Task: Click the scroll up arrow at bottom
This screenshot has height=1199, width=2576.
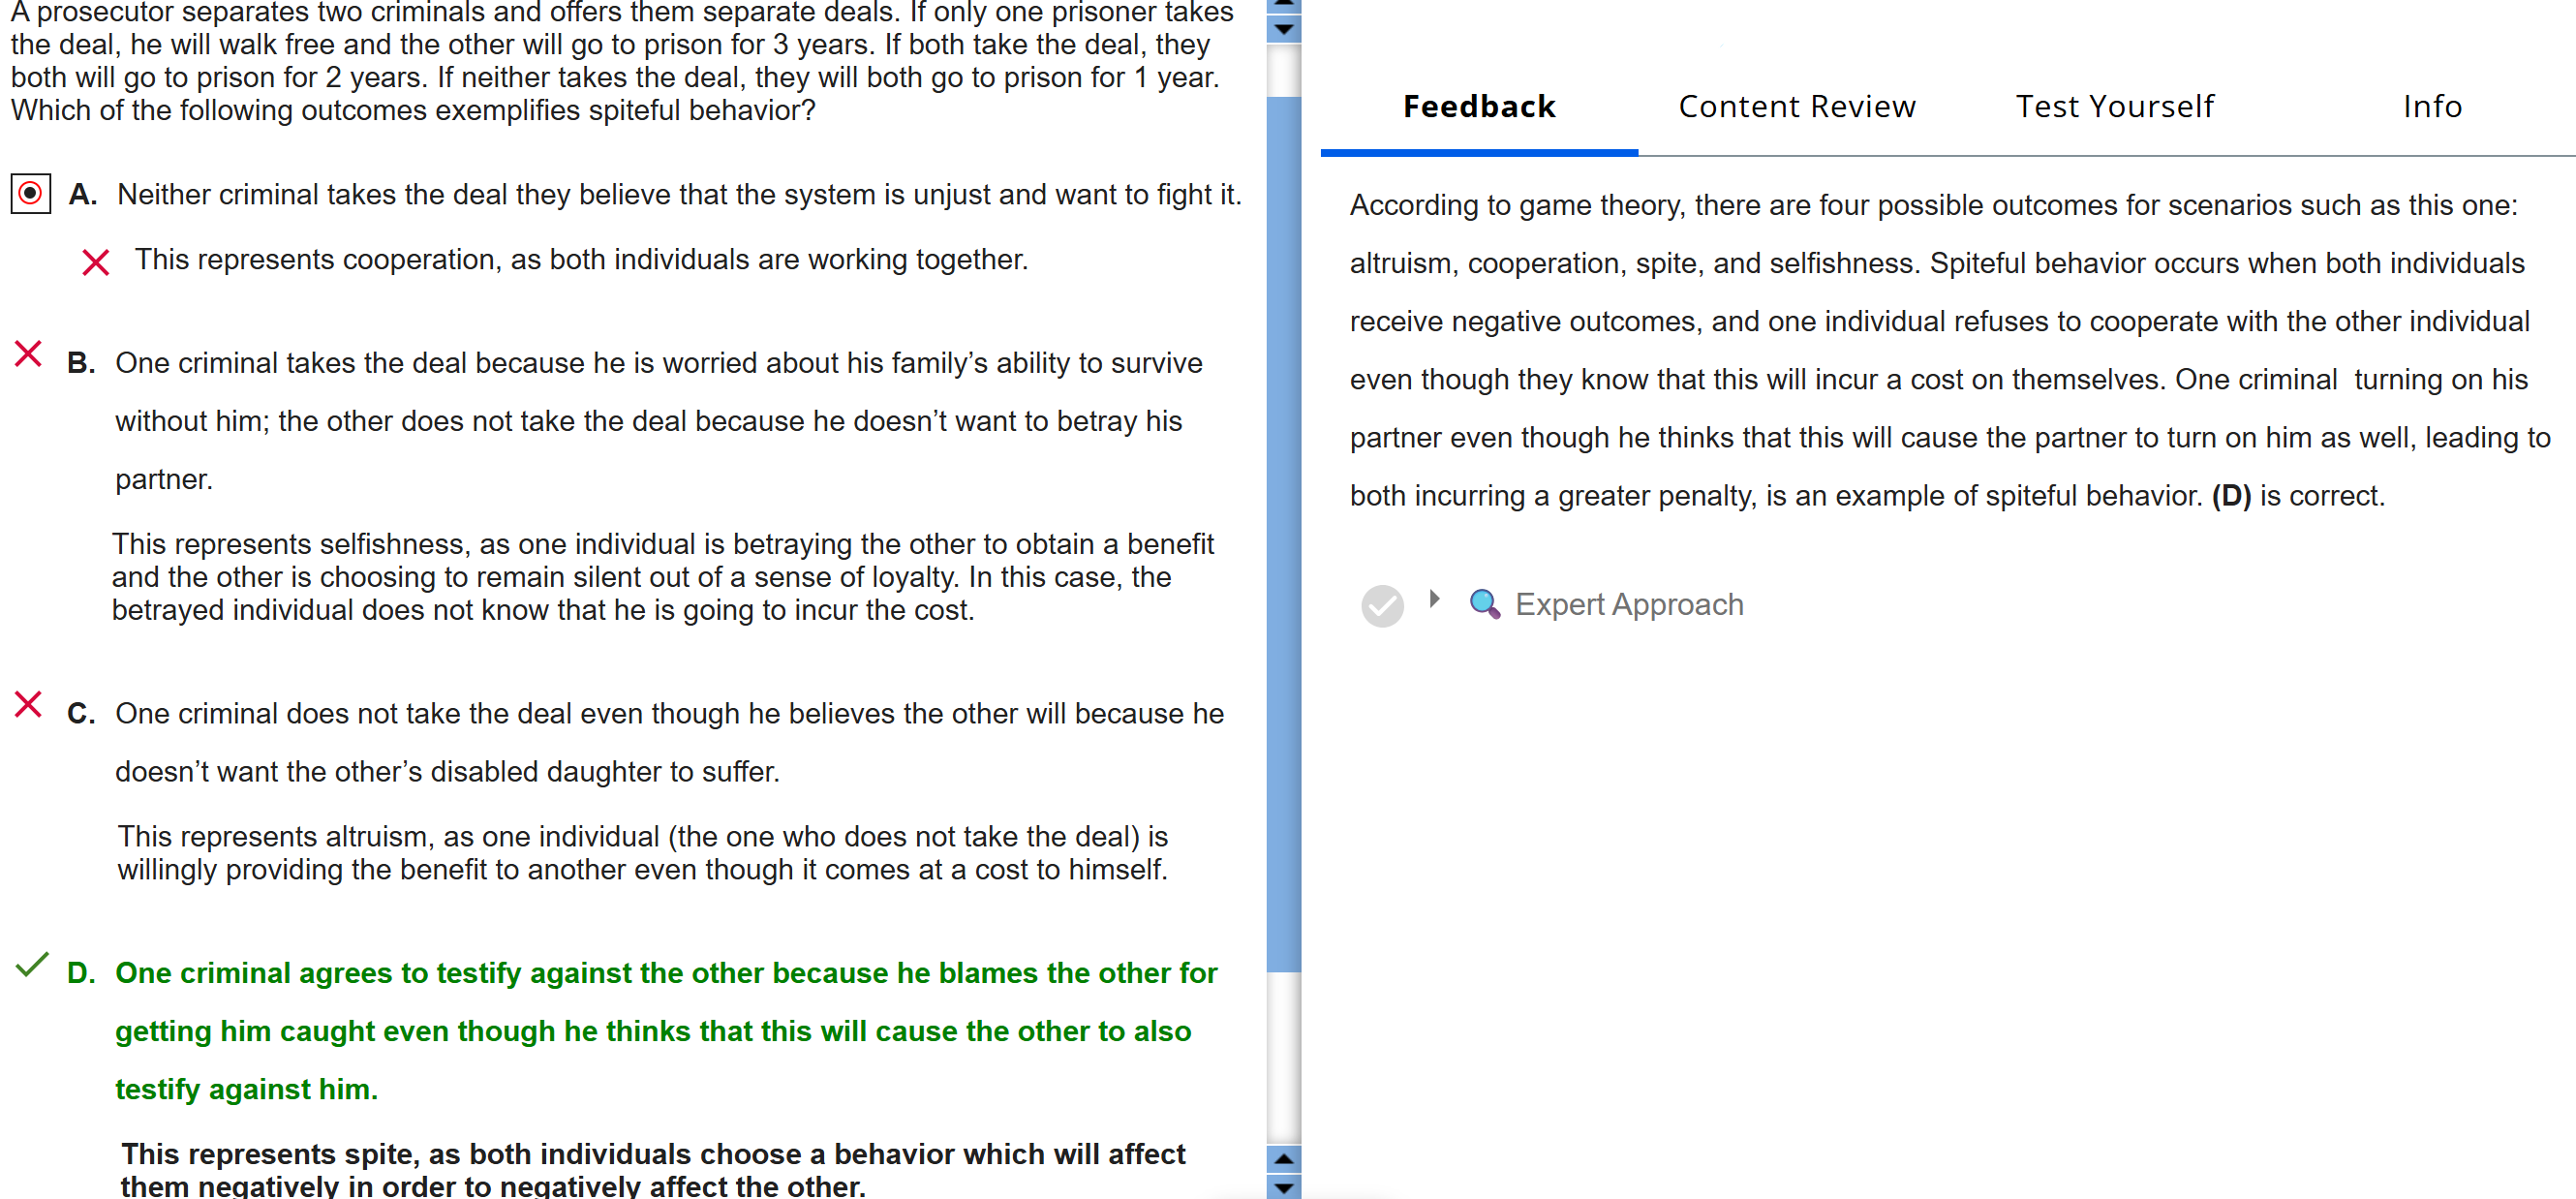Action: 1283,1159
